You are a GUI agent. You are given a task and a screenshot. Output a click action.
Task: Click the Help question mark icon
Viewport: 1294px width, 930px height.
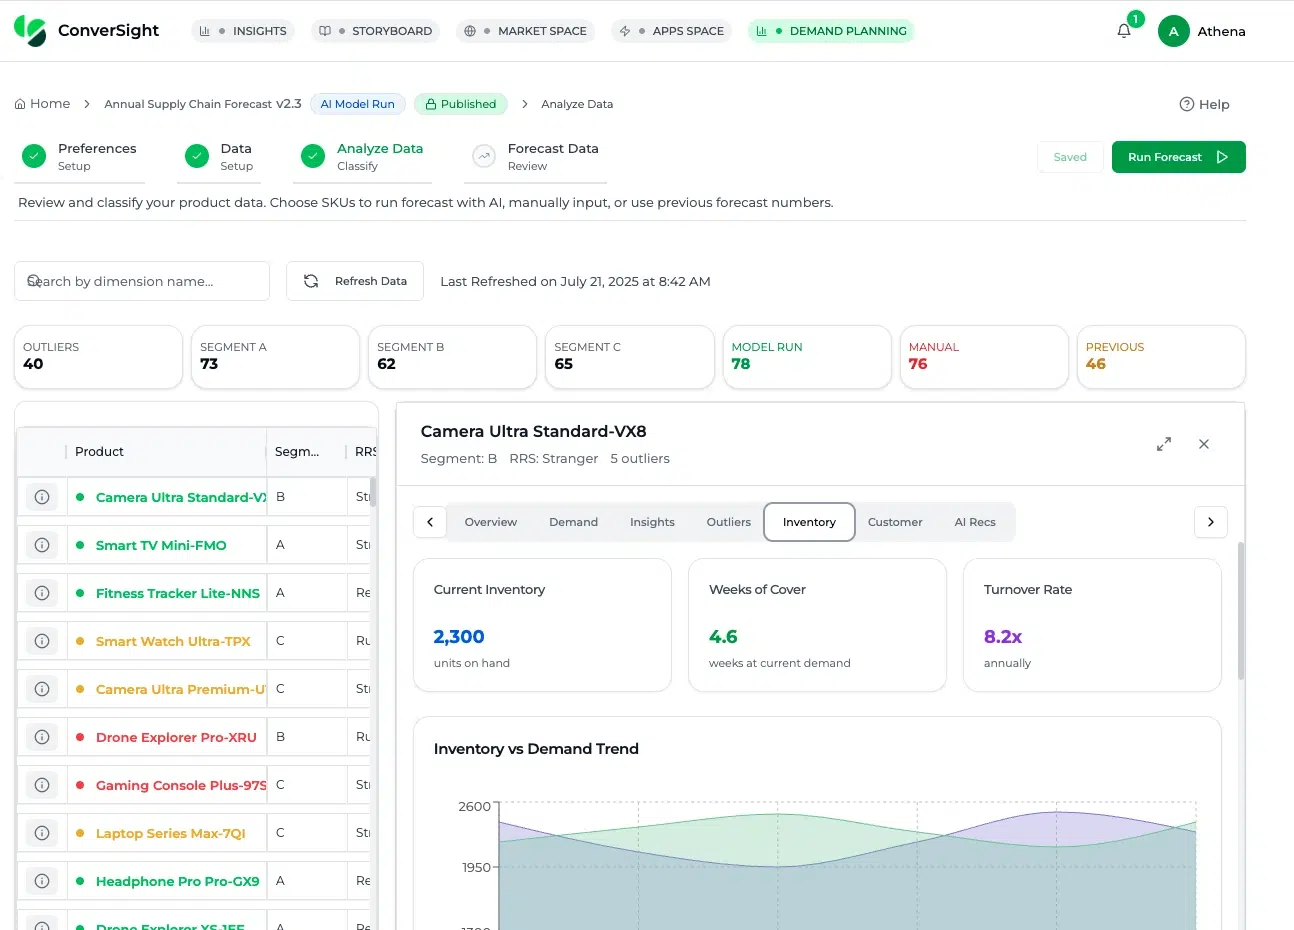1187,104
